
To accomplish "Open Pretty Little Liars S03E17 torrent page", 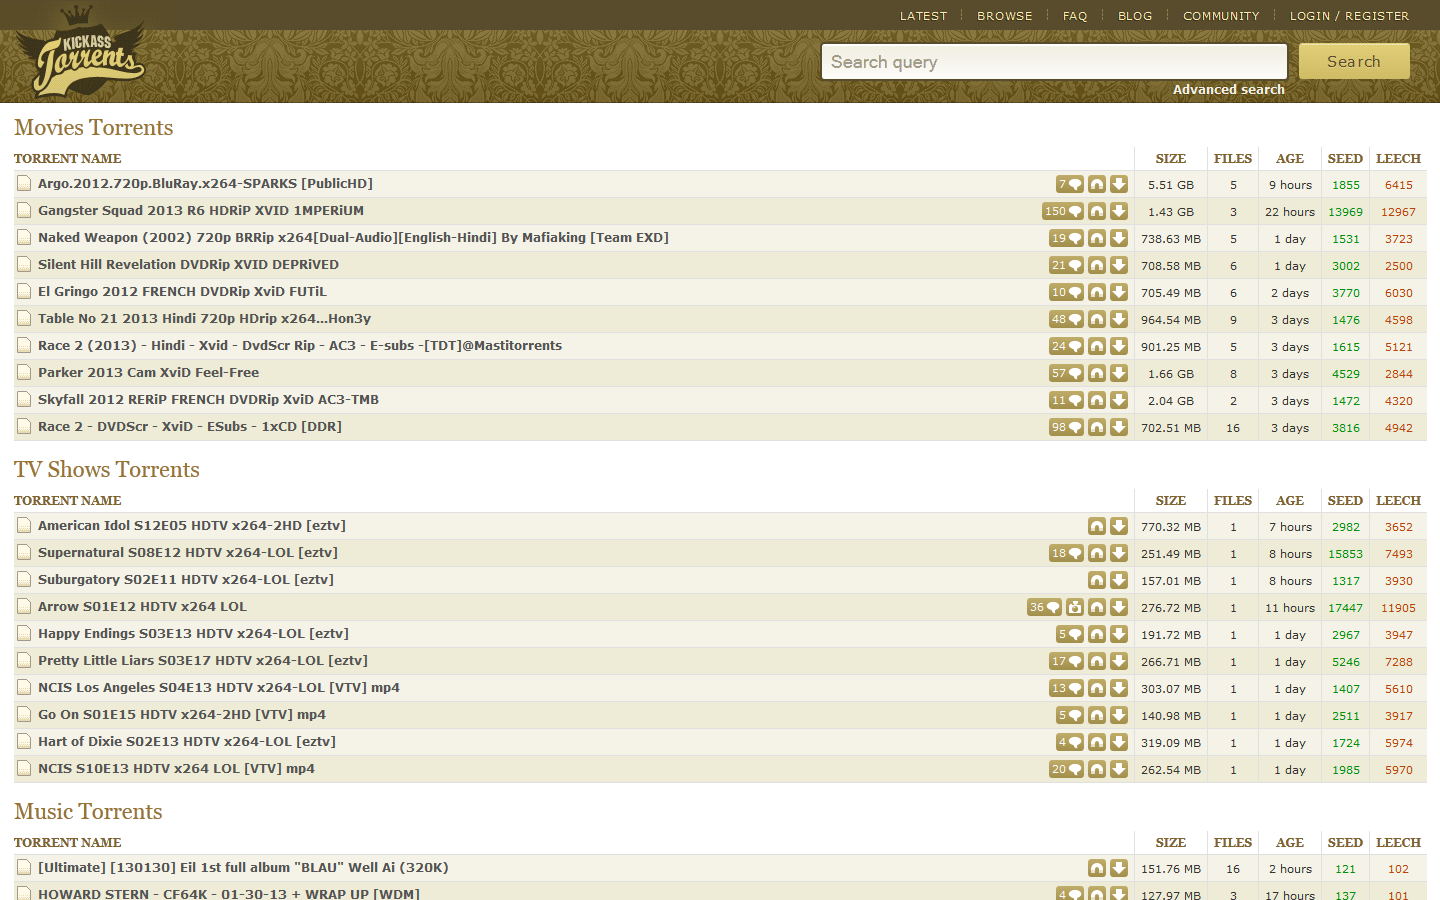I will point(203,661).
